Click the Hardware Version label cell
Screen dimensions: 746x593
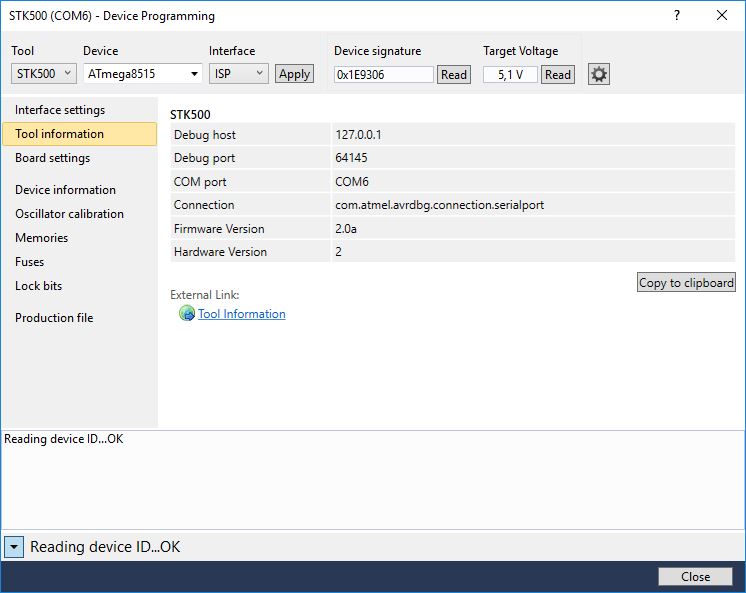(x=250, y=252)
